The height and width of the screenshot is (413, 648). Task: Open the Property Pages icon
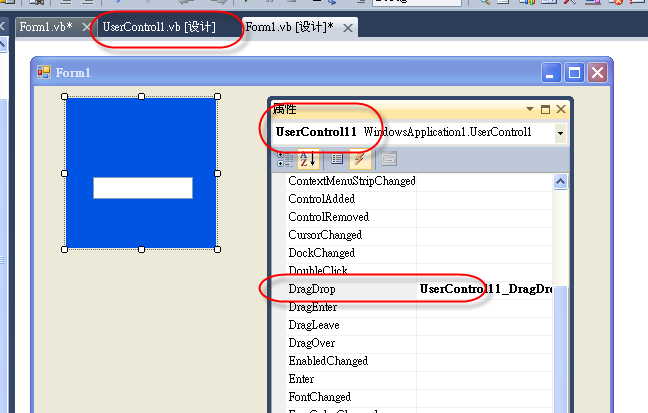tap(389, 159)
